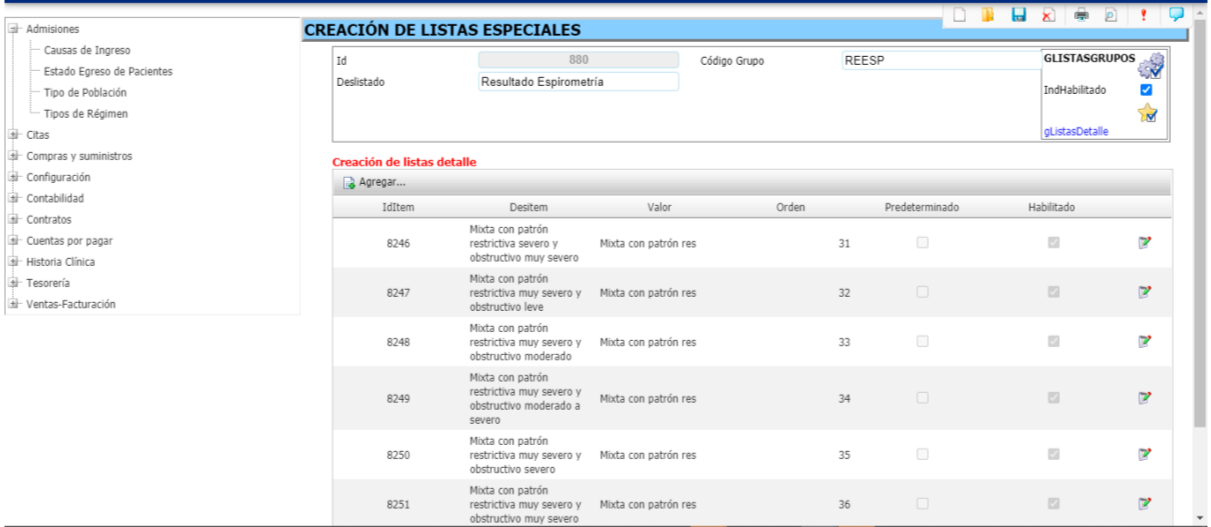Select Causas de Ingreso in sidebar
Screen dimensions: 1211x527
pyautogui.click(x=87, y=50)
